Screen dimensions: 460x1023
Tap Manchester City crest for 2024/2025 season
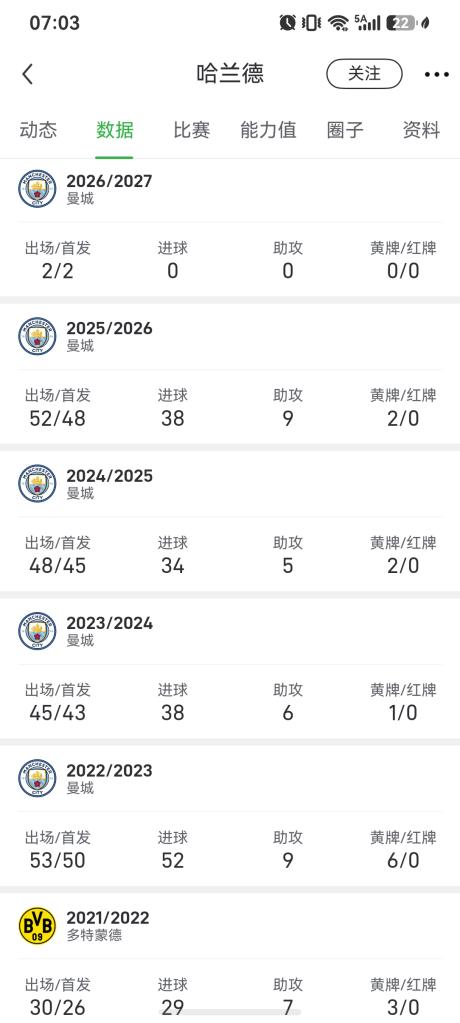tap(37, 483)
